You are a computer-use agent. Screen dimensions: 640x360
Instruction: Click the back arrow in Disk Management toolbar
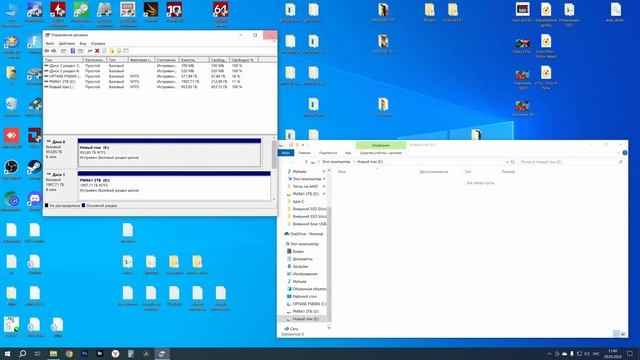click(x=47, y=51)
